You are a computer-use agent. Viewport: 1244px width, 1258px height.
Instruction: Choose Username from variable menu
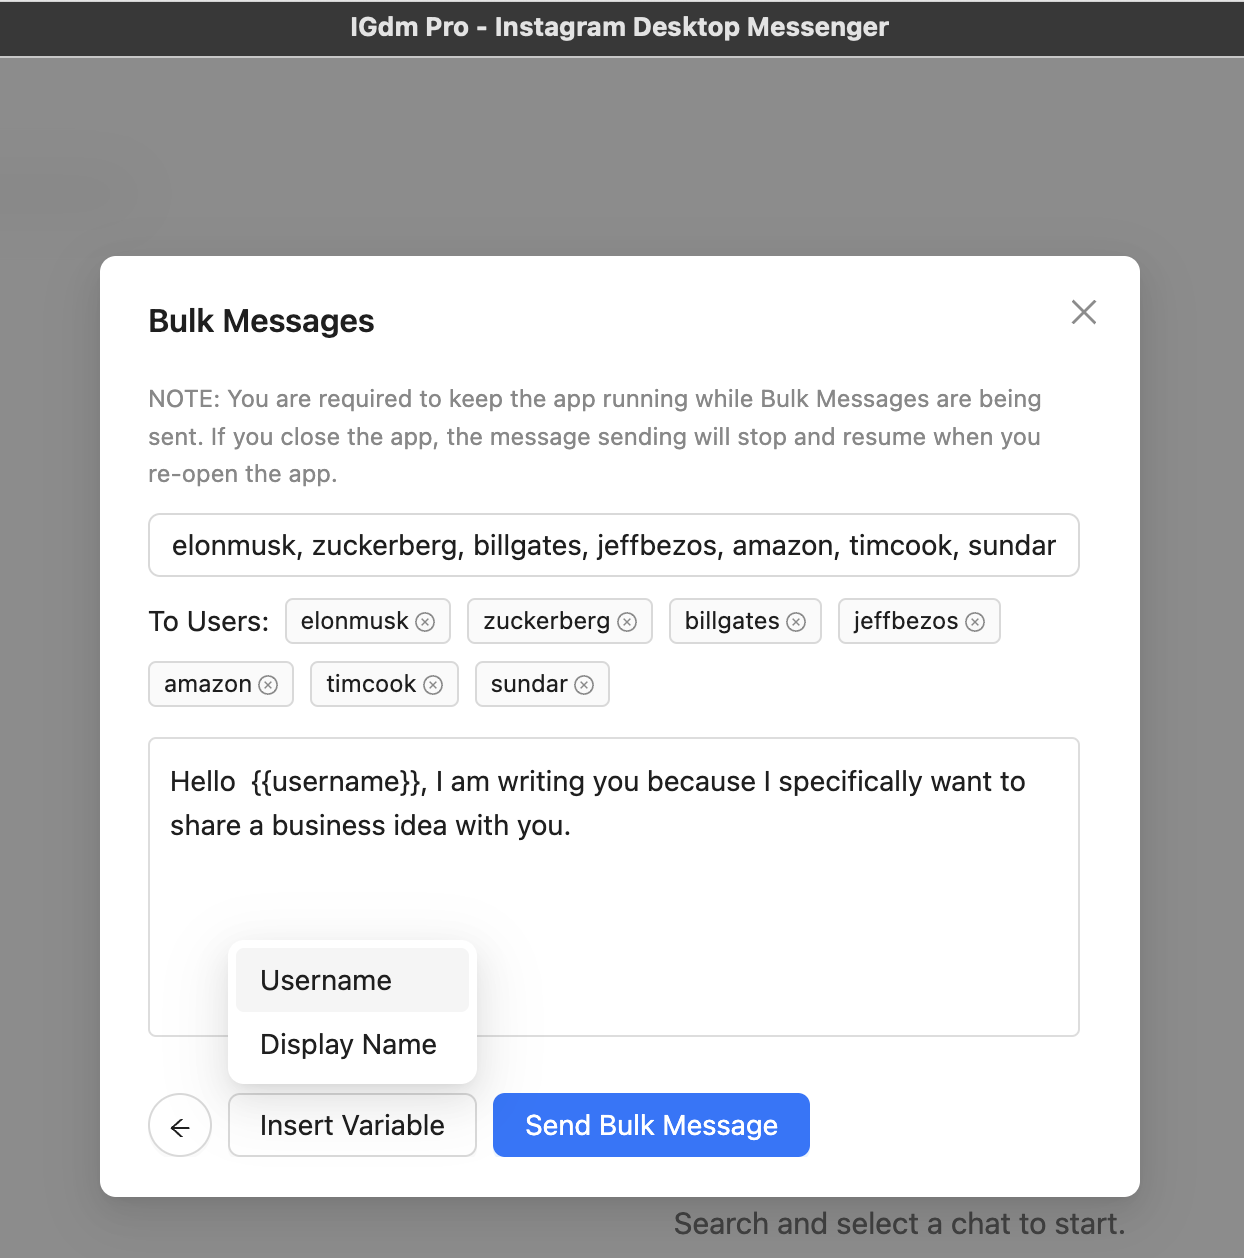[352, 980]
